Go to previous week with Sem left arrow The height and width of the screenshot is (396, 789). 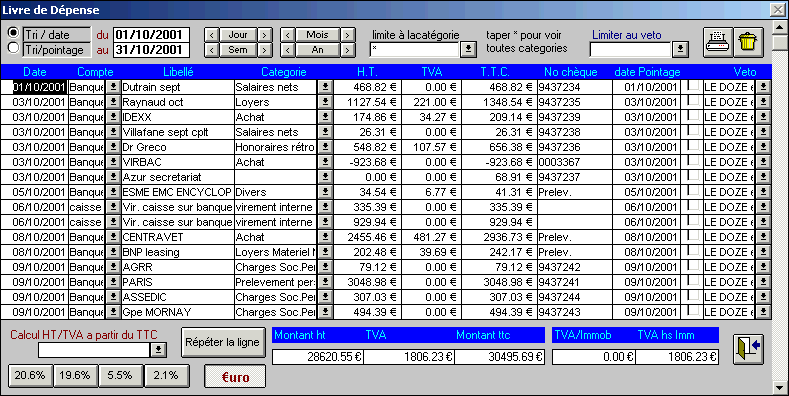pos(211,50)
